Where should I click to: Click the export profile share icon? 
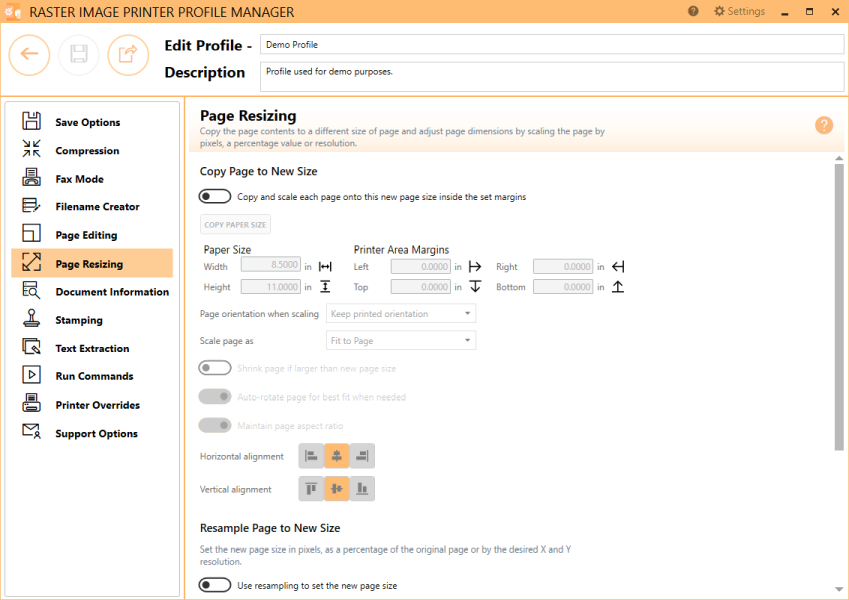[x=128, y=55]
